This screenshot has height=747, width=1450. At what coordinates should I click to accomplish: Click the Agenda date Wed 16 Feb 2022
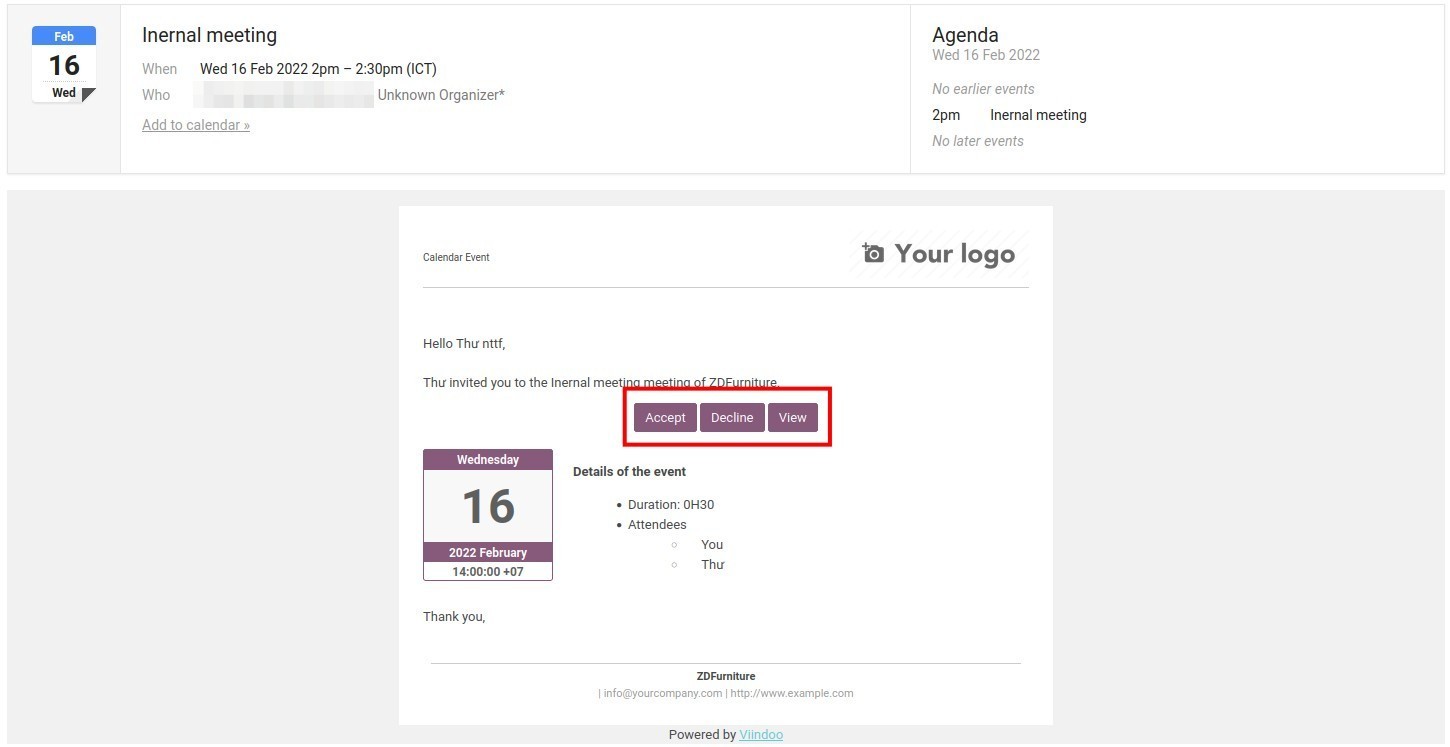(986, 56)
